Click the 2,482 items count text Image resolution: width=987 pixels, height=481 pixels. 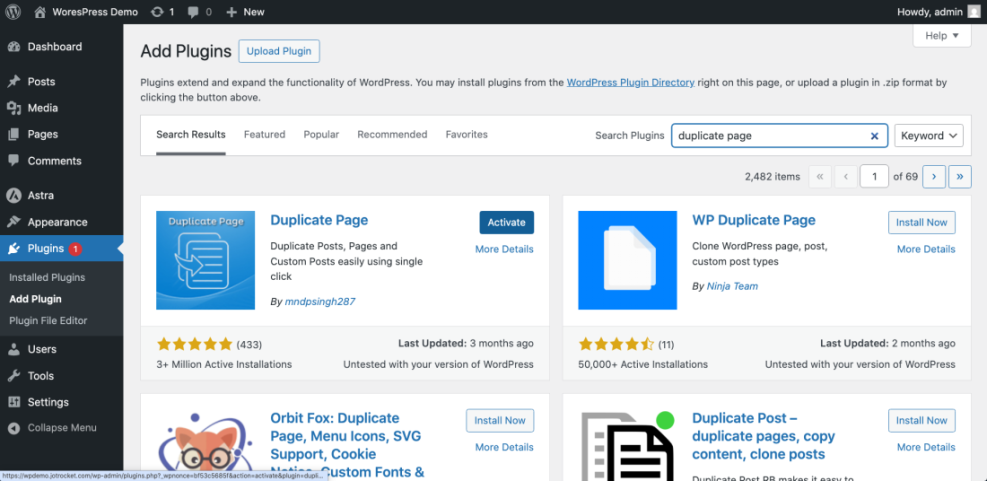(x=772, y=177)
